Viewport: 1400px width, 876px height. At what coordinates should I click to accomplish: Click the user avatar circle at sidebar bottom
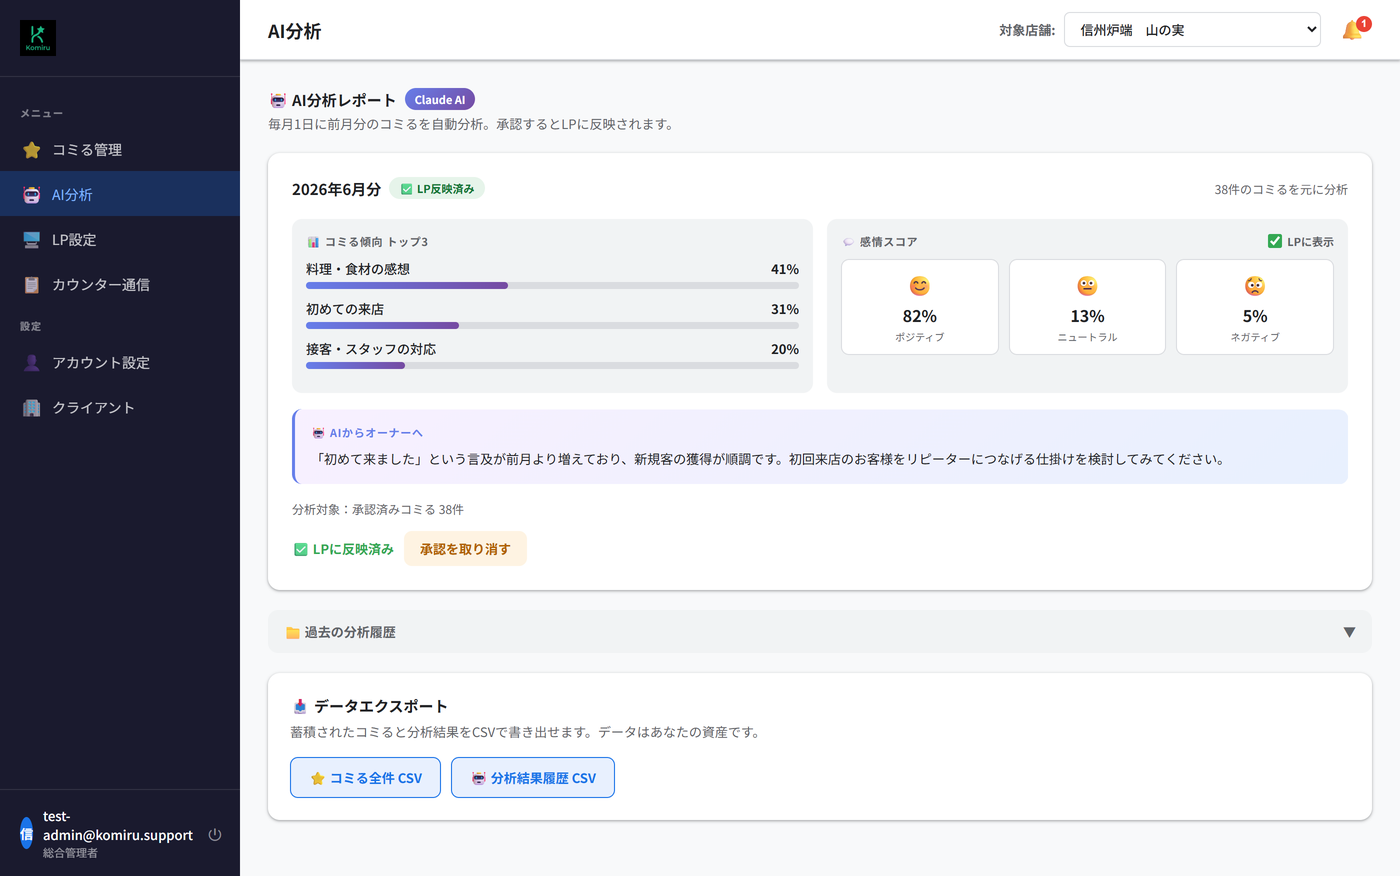coord(26,834)
